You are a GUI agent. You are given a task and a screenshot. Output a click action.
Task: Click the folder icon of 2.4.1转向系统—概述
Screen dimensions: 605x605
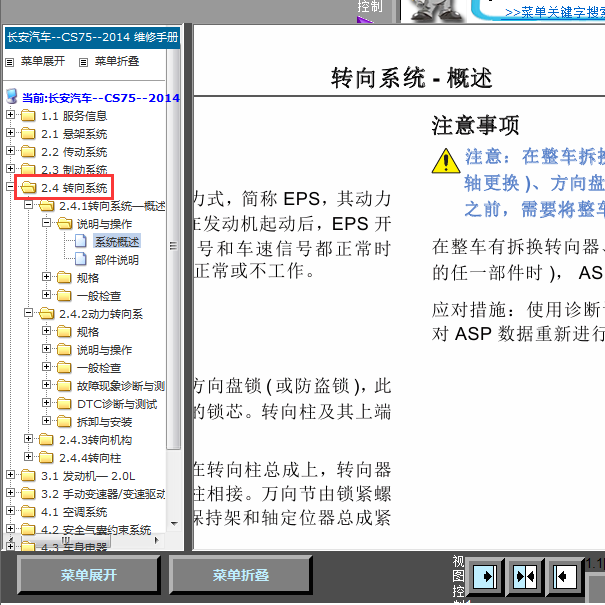pos(46,206)
